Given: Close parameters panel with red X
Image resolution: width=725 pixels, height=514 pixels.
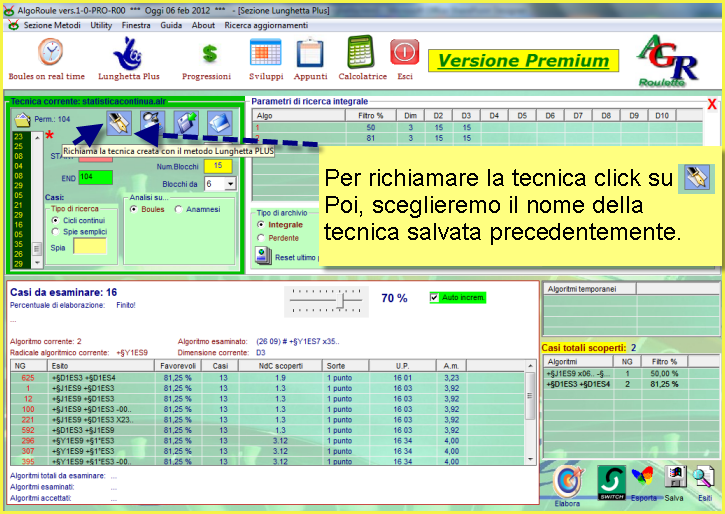Looking at the screenshot, I should pos(712,104).
